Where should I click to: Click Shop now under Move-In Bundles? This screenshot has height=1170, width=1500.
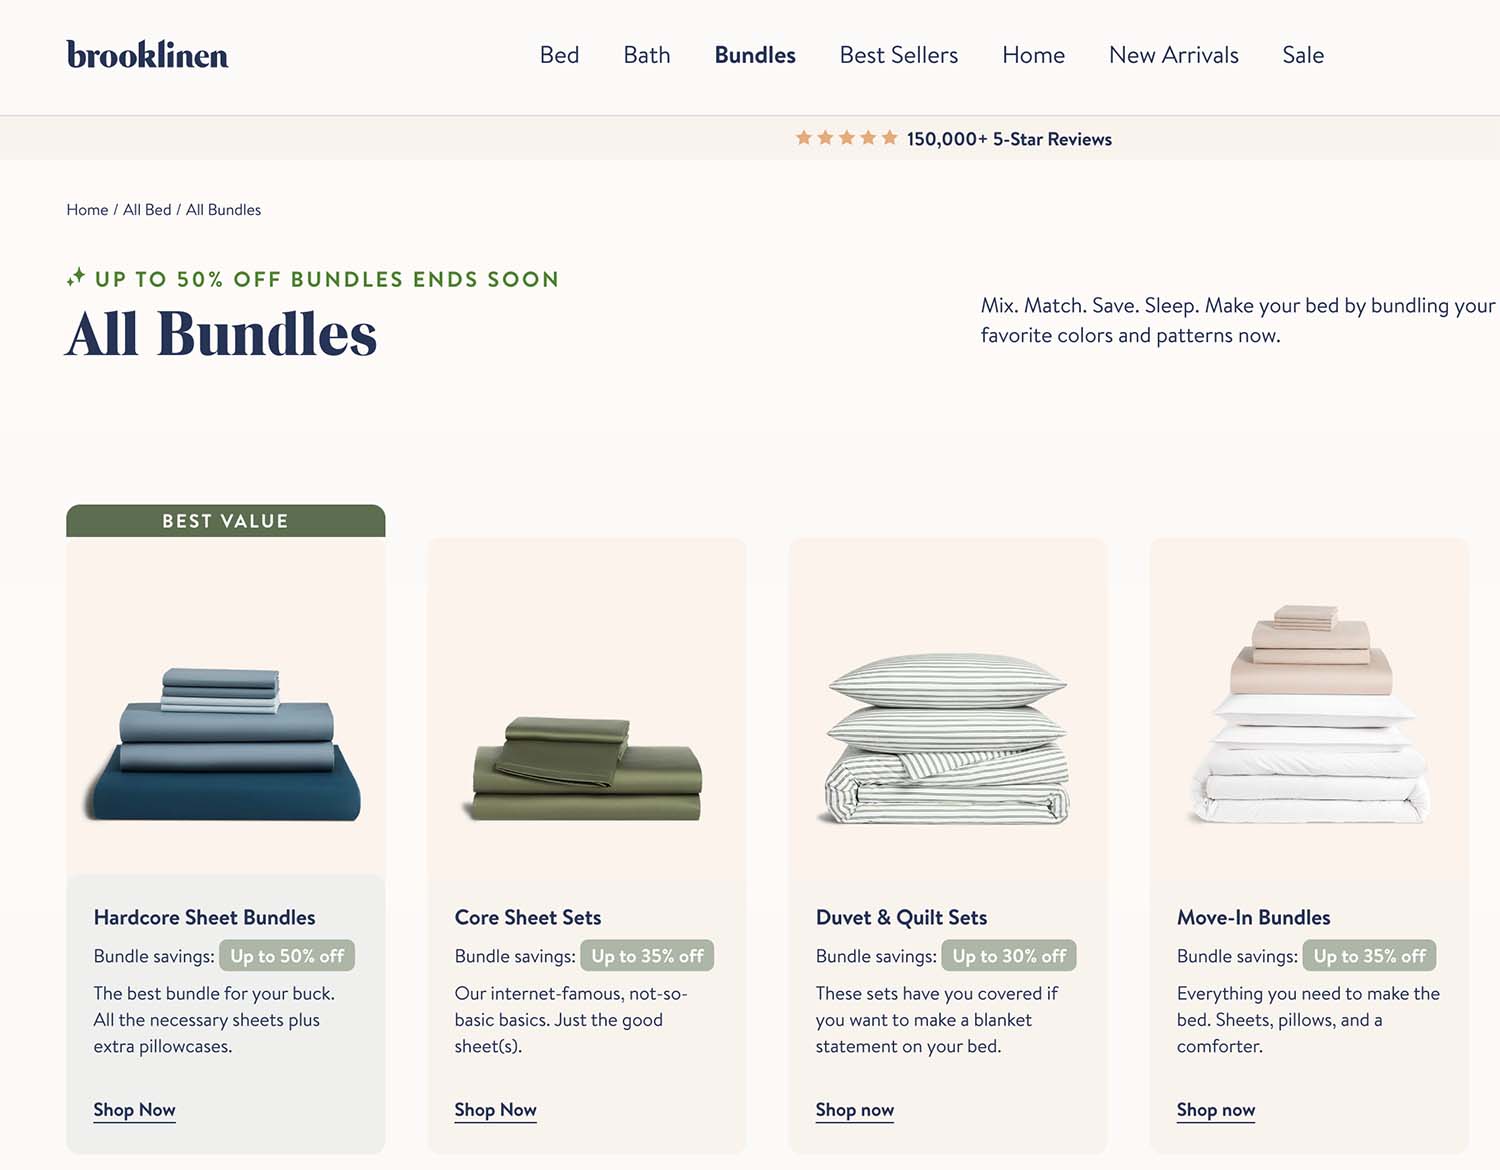point(1216,1110)
